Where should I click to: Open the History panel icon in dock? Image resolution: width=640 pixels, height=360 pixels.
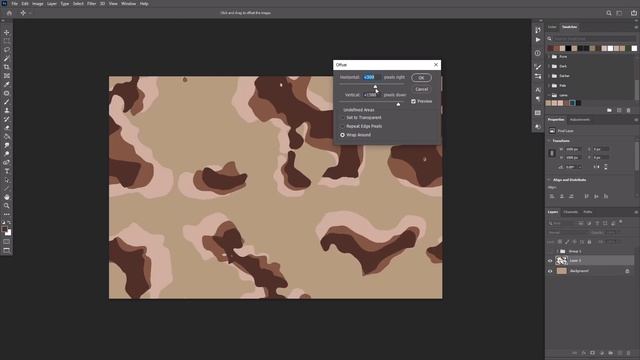538,30
